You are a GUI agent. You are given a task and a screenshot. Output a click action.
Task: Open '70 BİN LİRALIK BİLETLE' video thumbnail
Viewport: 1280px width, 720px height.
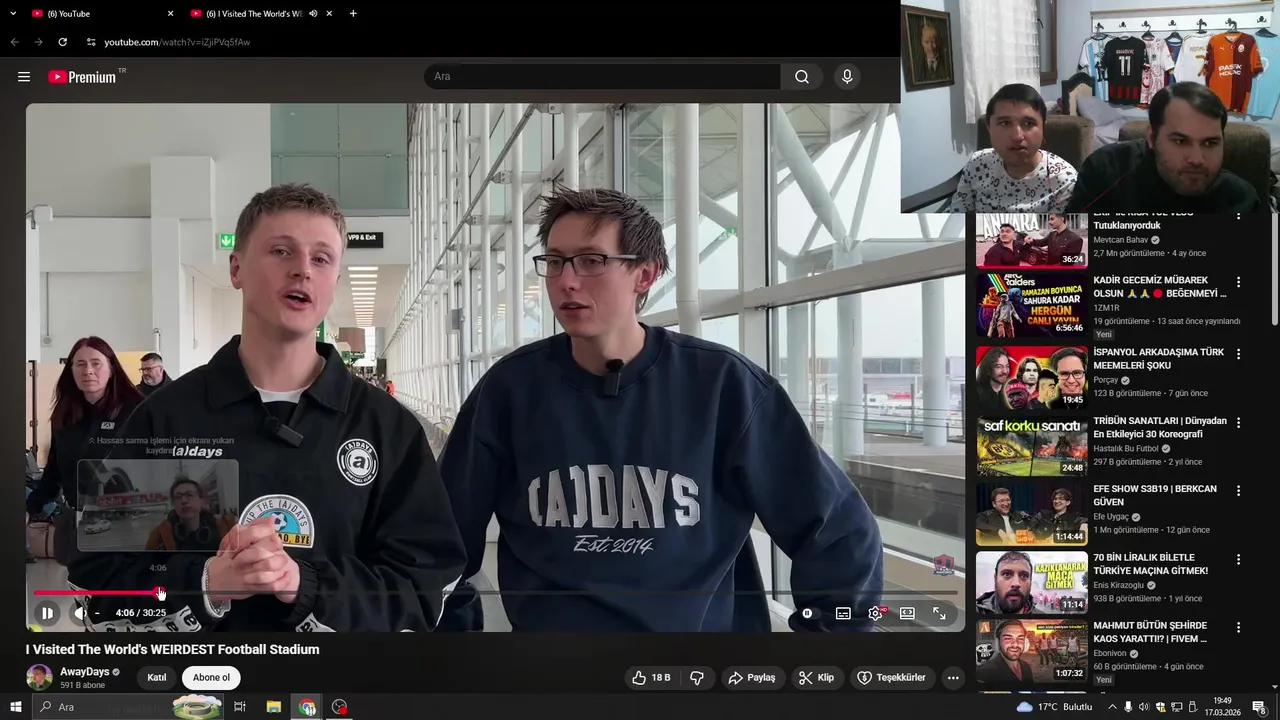point(1031,582)
